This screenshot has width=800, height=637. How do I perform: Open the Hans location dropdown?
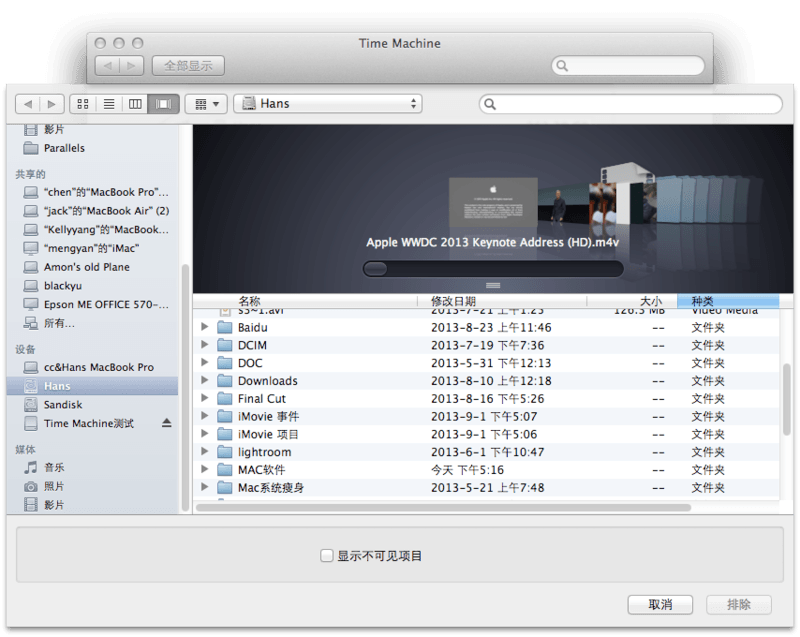point(327,104)
